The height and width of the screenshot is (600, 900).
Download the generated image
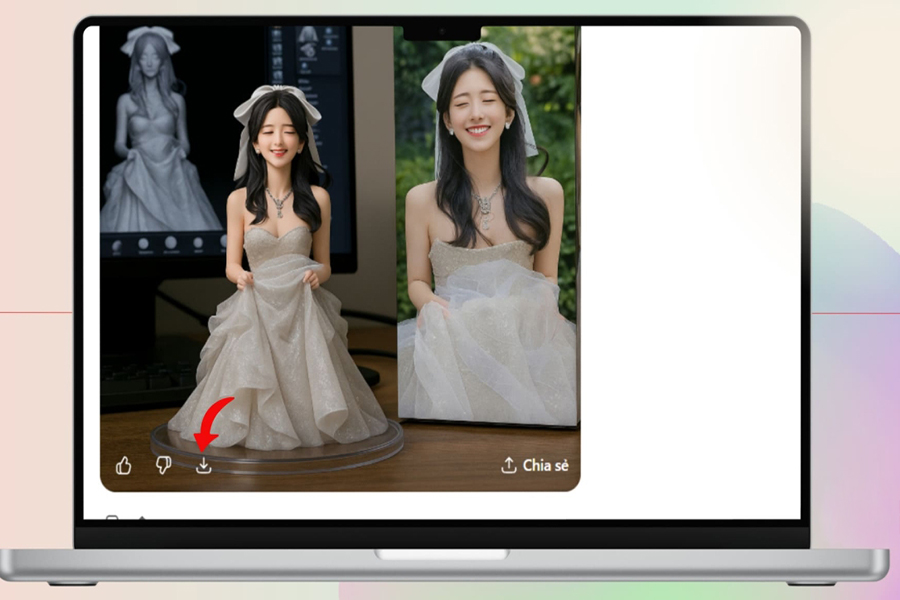[204, 466]
